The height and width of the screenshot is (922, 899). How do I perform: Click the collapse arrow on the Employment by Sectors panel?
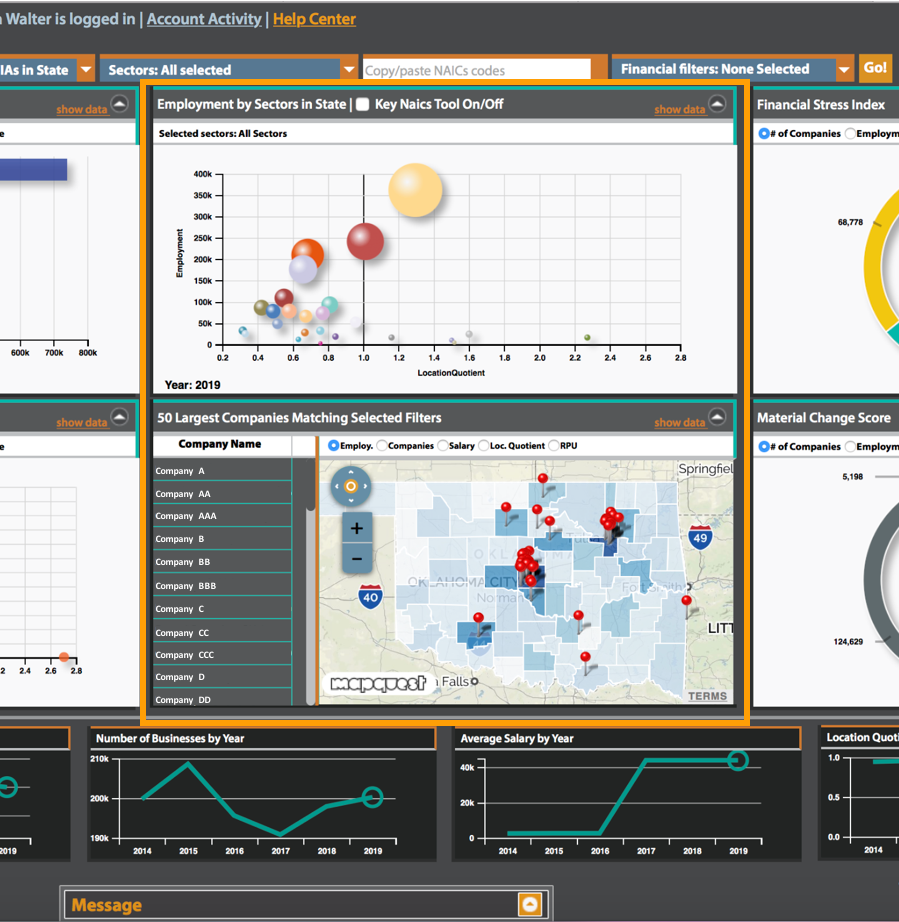coord(716,102)
